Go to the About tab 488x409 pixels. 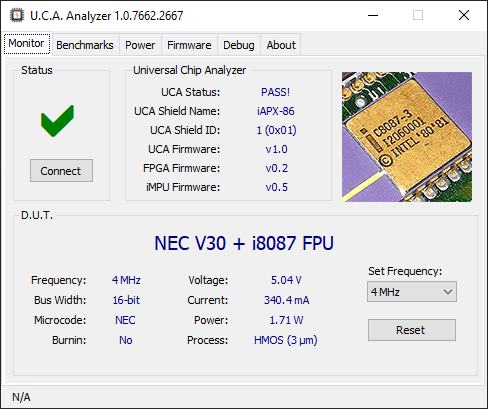click(x=281, y=45)
